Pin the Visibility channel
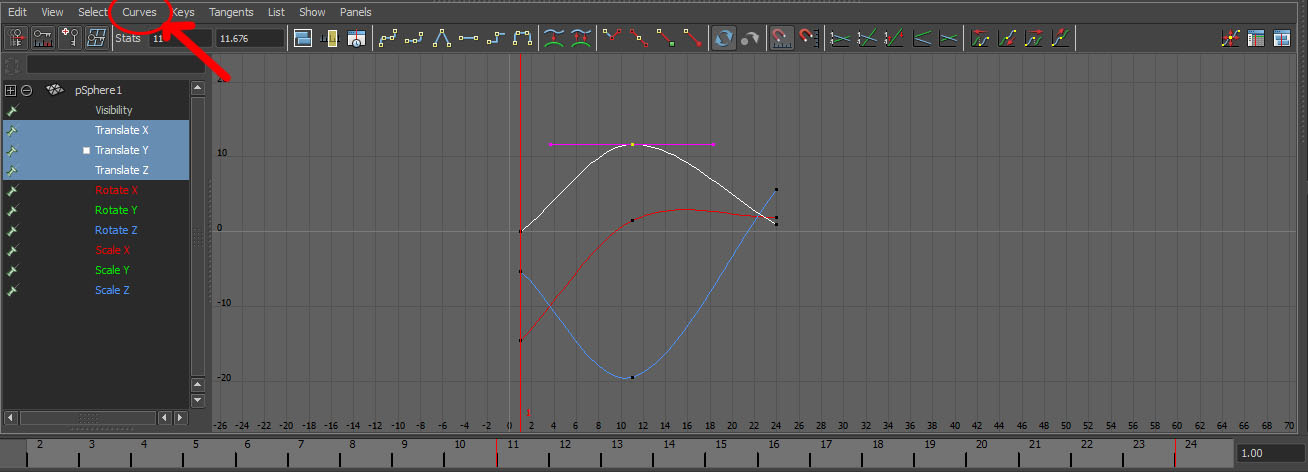Image resolution: width=1308 pixels, height=472 pixels. click(x=12, y=110)
